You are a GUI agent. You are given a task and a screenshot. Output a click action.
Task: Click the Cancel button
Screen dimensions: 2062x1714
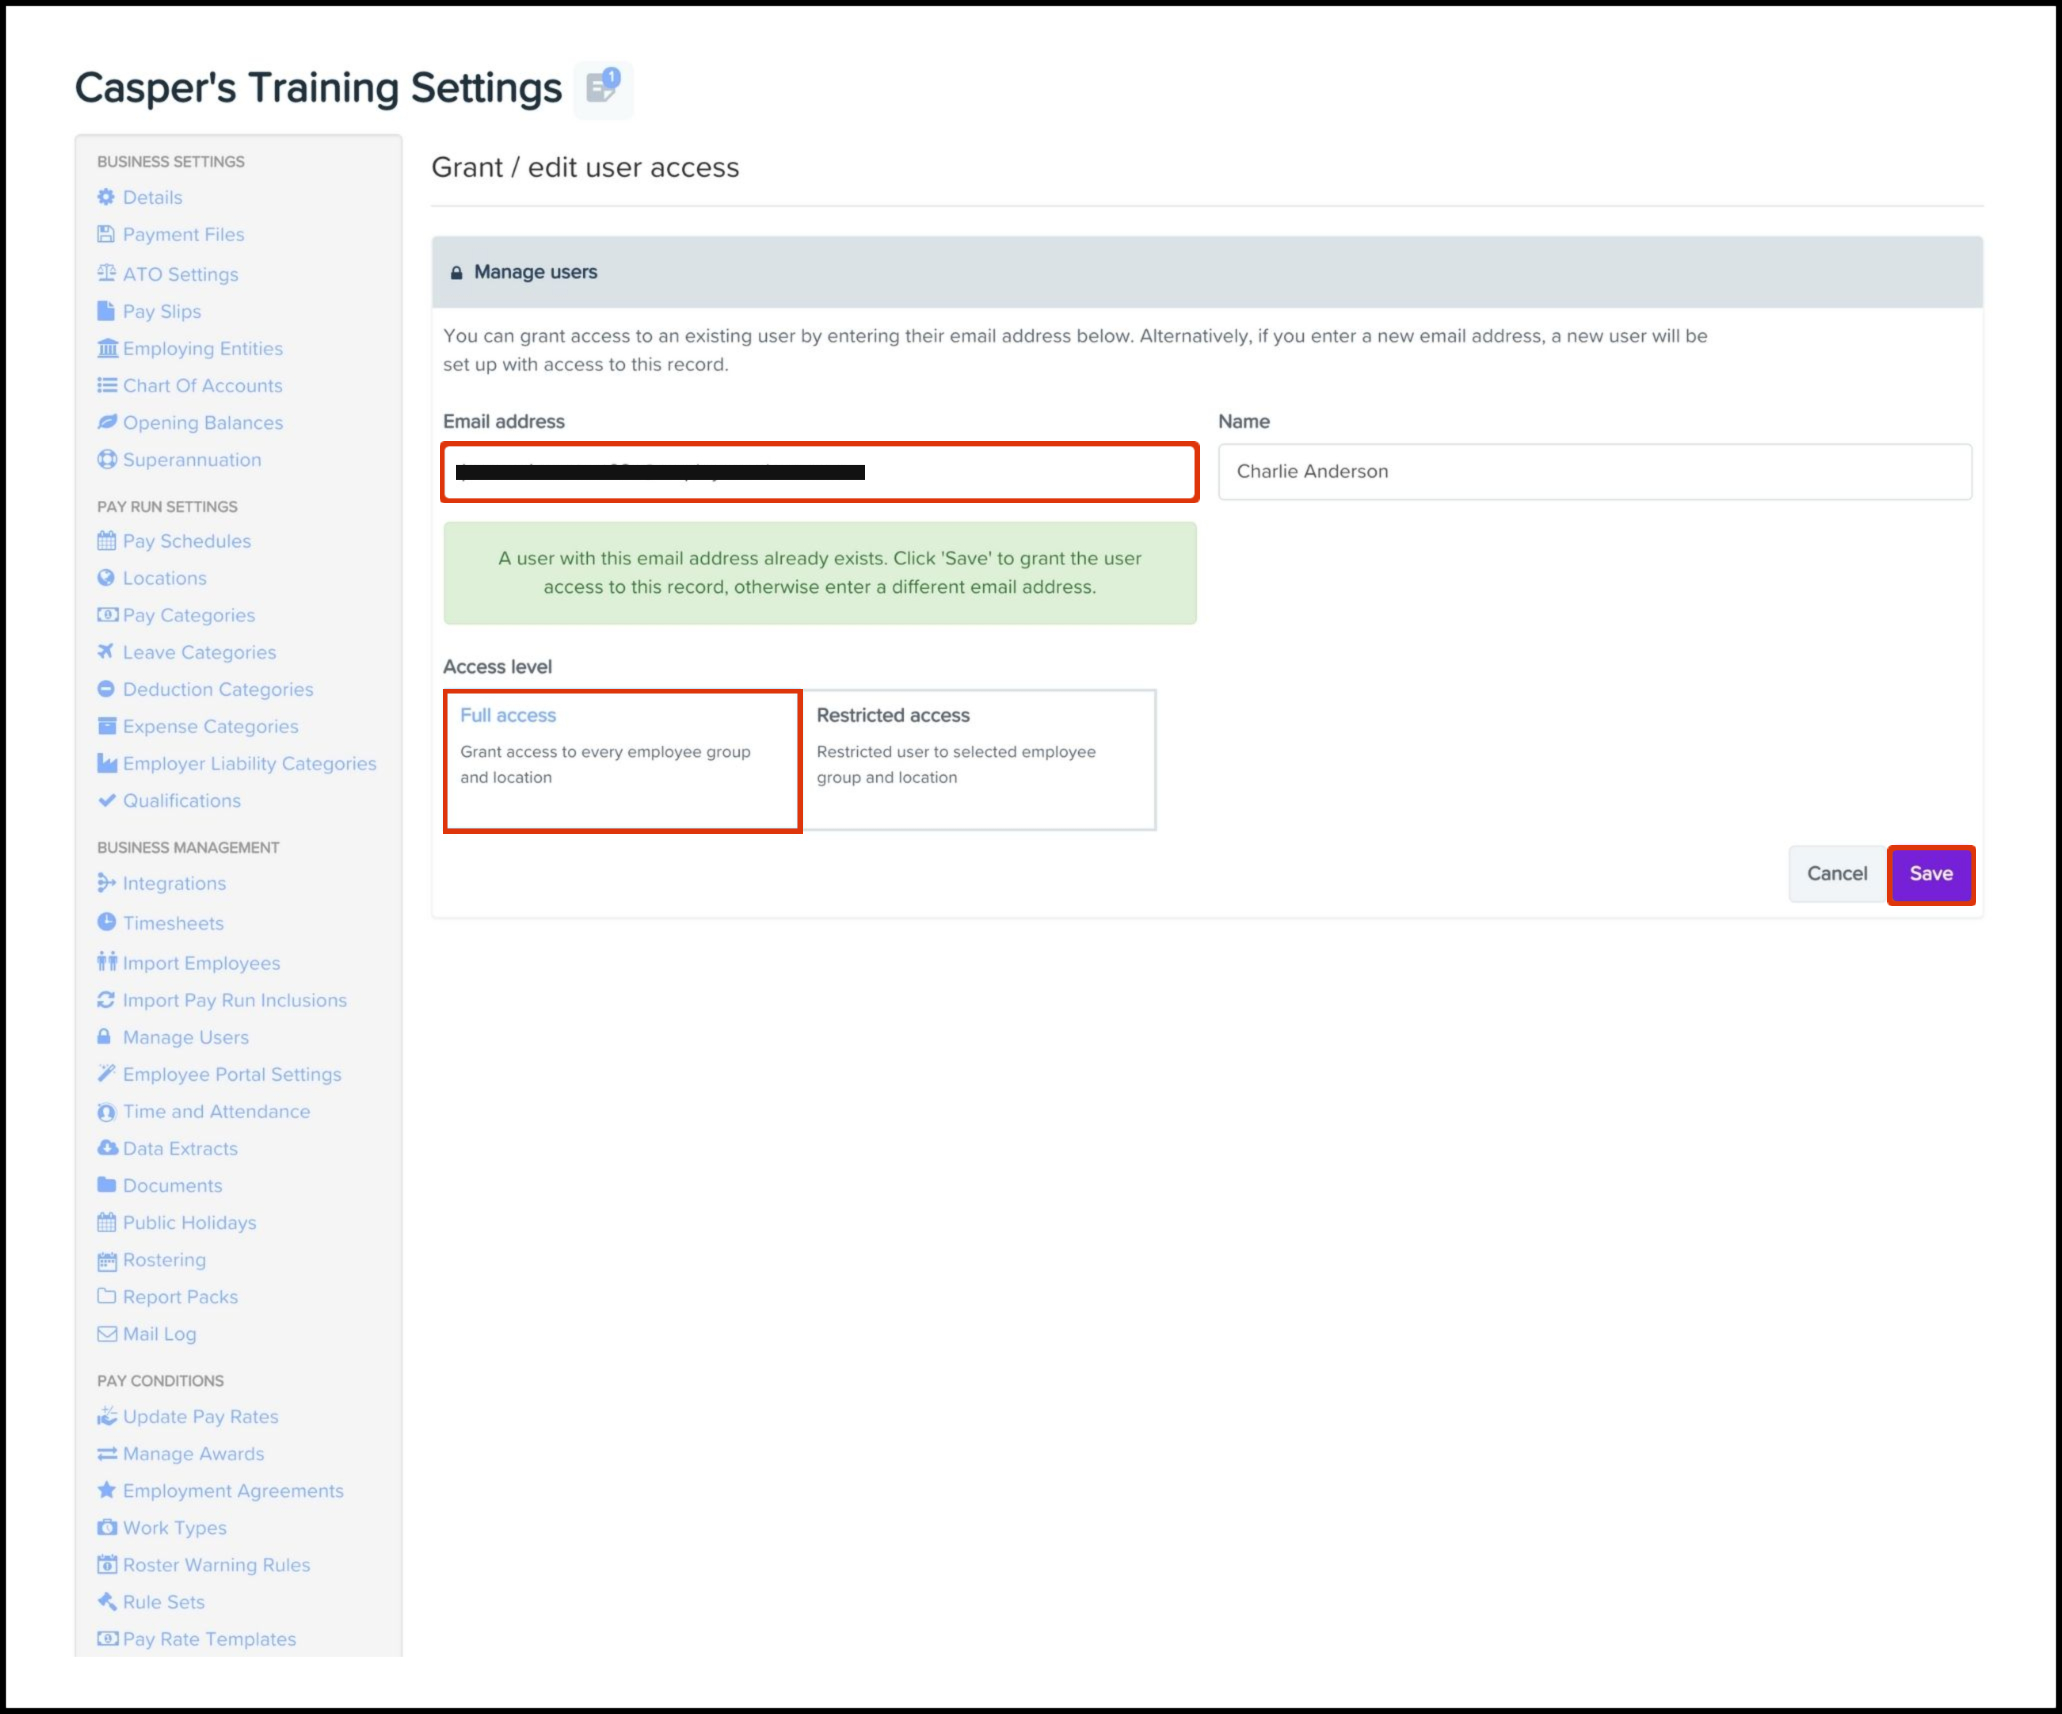1836,874
